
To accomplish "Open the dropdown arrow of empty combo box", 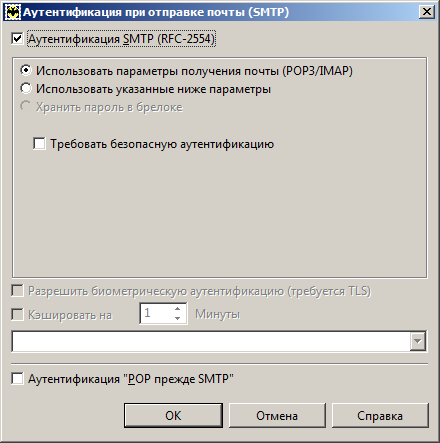I will click(417, 341).
